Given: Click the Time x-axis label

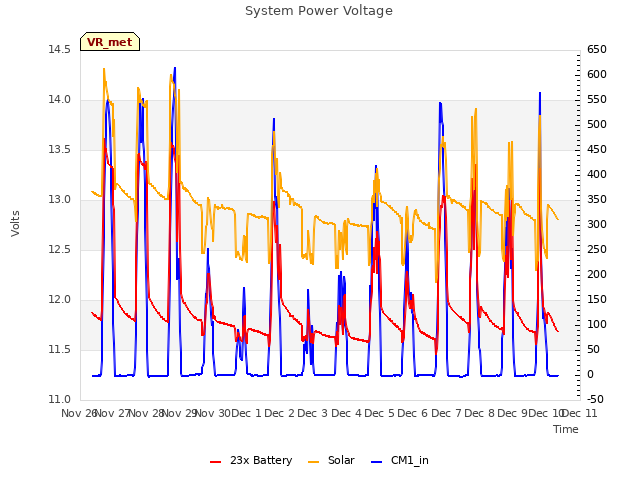Looking at the screenshot, I should [566, 429].
